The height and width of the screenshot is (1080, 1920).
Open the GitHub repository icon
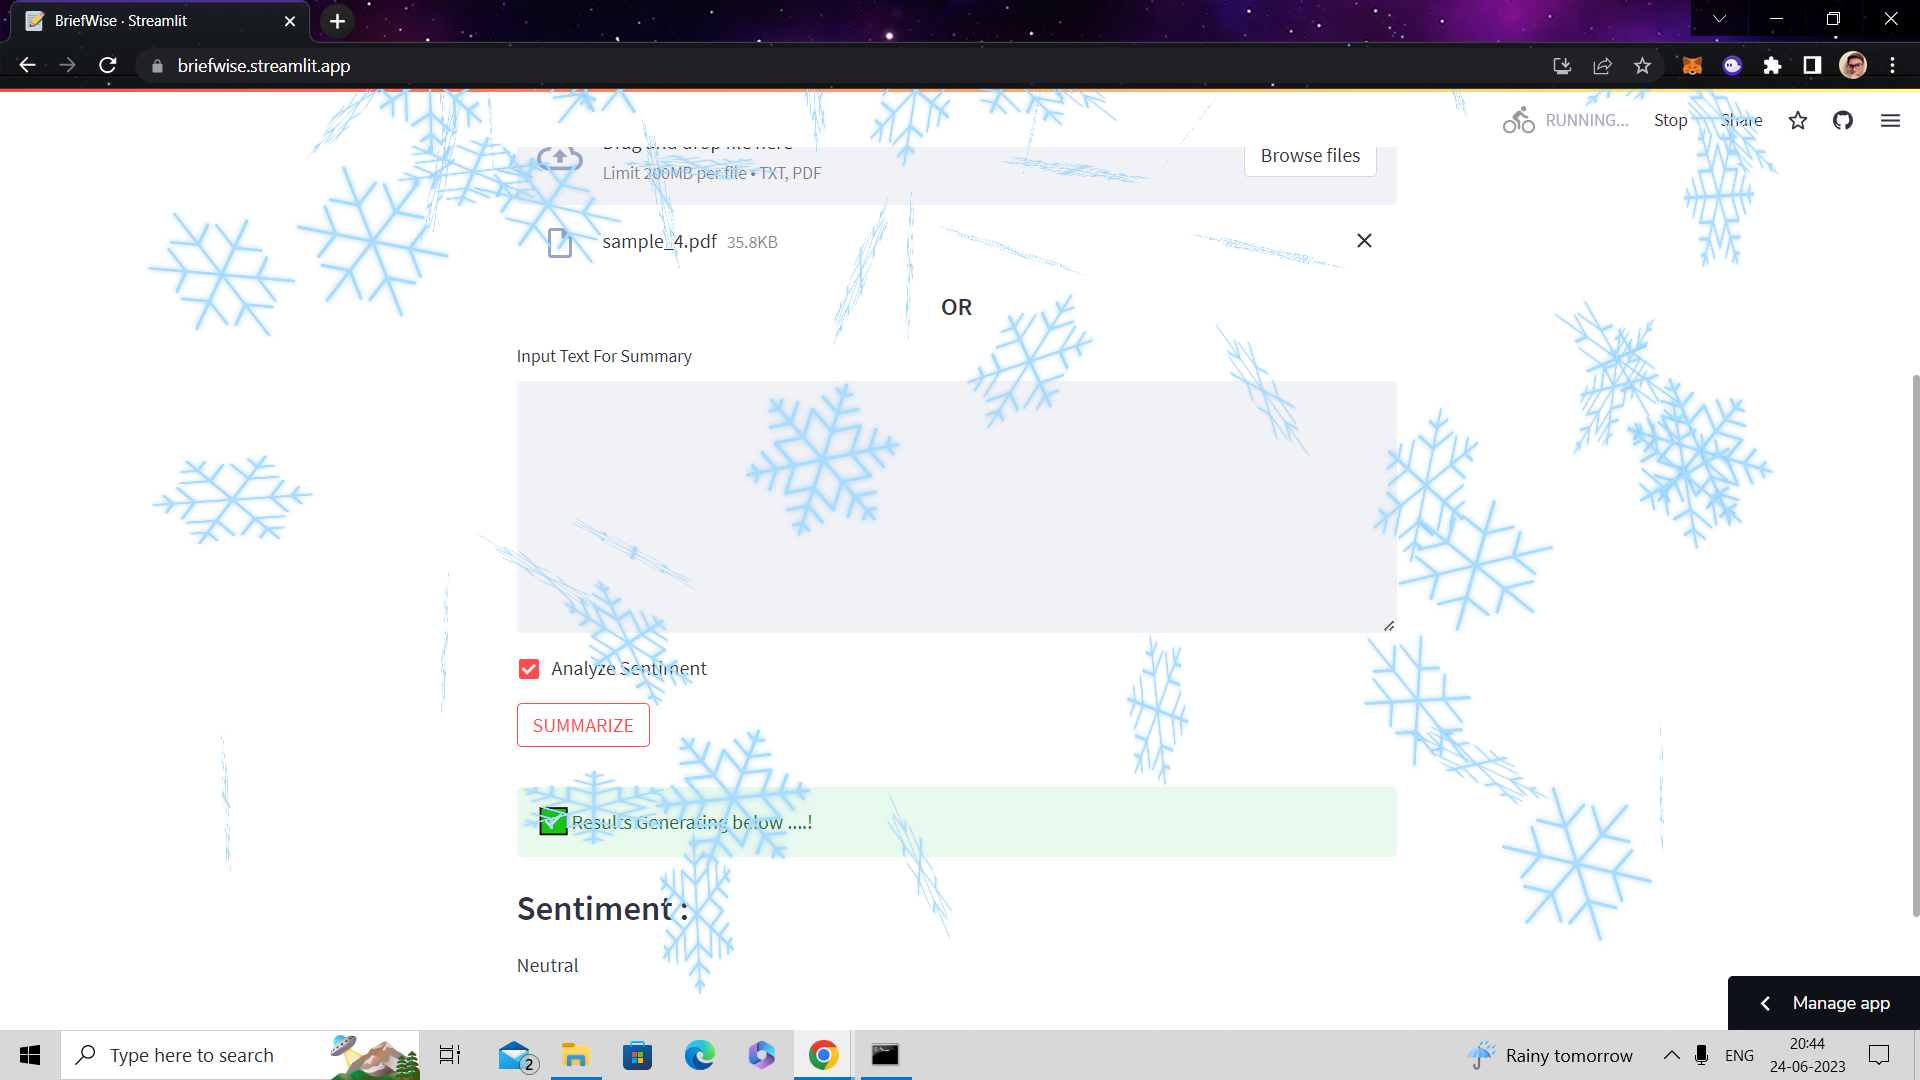pyautogui.click(x=1842, y=120)
